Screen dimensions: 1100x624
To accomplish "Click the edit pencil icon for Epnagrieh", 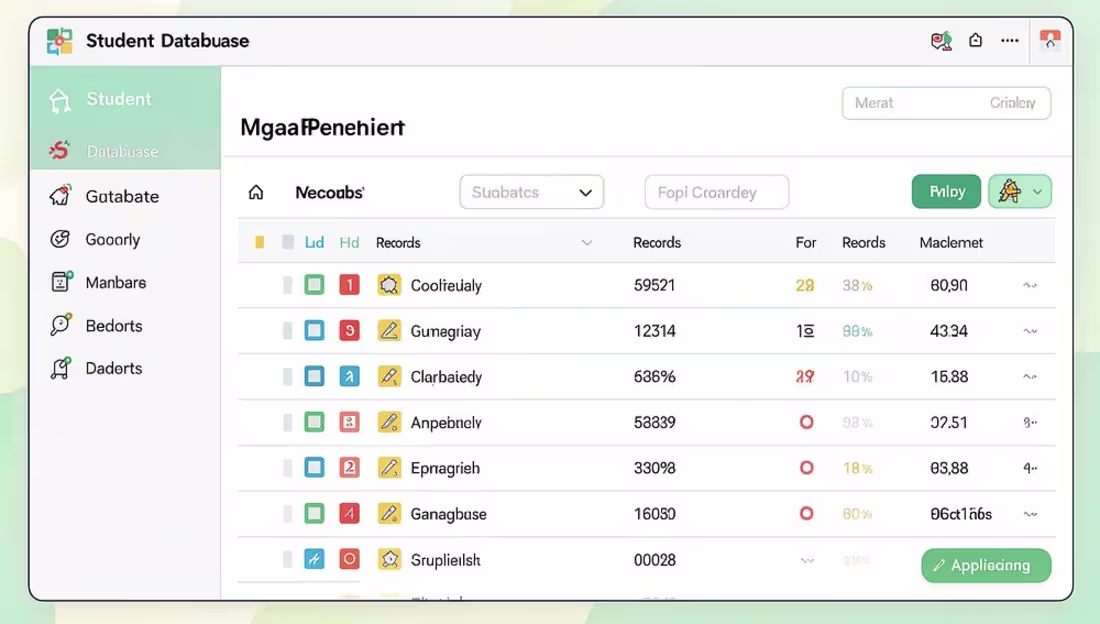I will pos(389,467).
